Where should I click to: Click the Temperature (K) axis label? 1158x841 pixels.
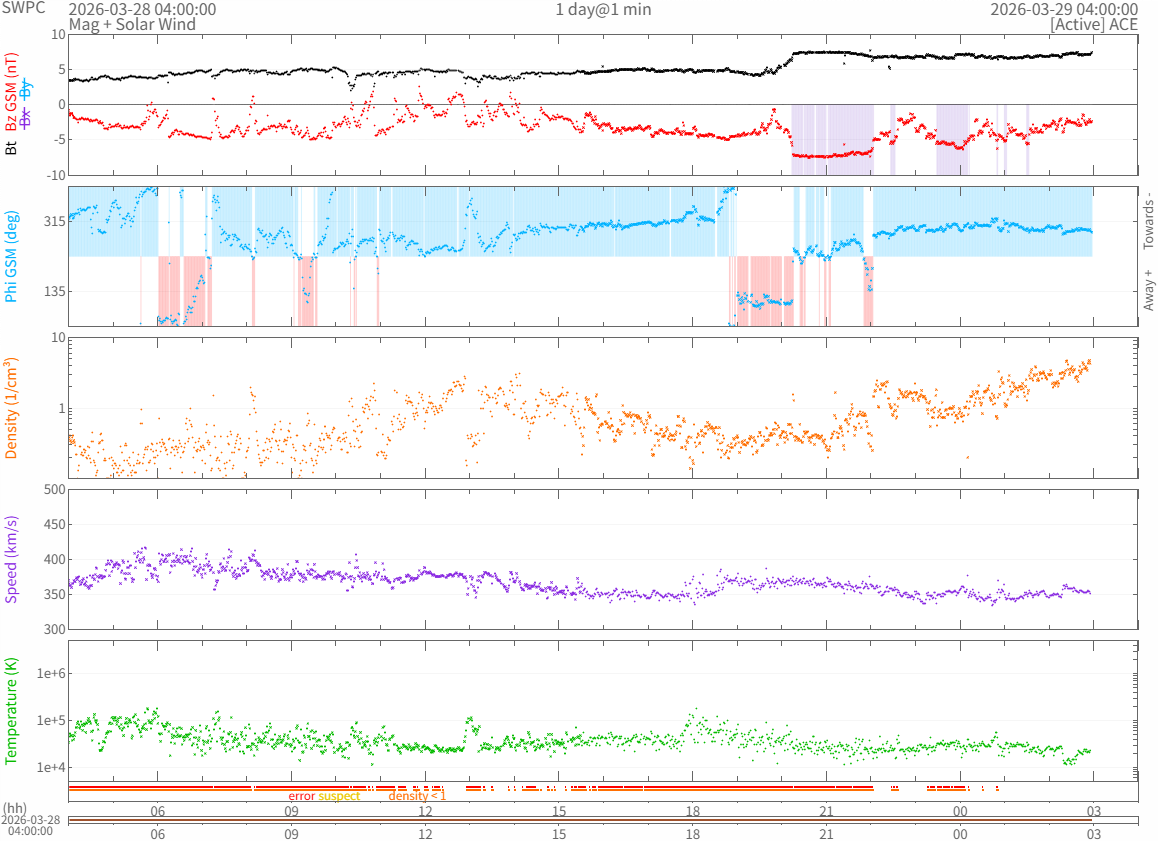click(11, 710)
